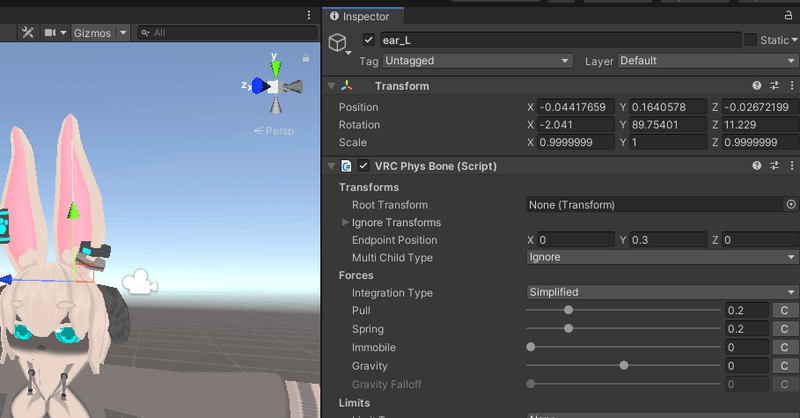This screenshot has width=800, height=418.
Task: Click the Pull curve C button
Action: (785, 310)
